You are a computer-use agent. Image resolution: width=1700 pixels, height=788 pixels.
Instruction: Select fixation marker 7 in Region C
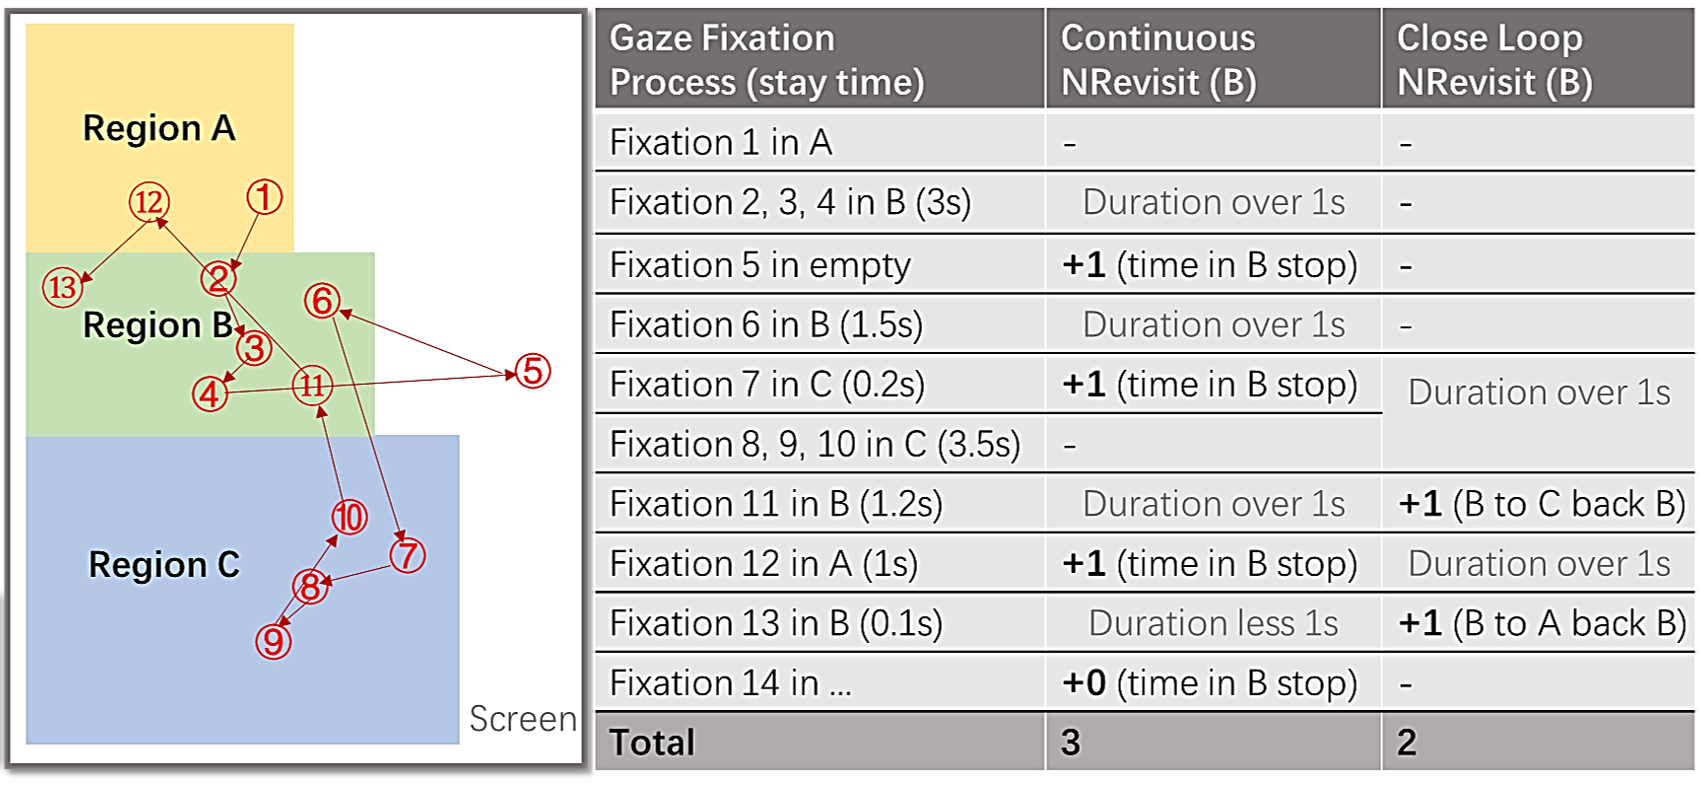[407, 555]
